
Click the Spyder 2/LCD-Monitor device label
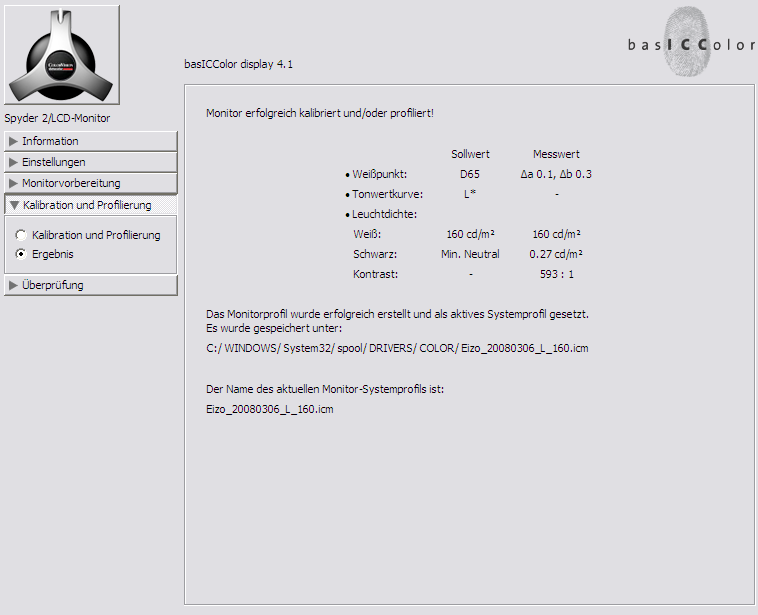pos(57,118)
